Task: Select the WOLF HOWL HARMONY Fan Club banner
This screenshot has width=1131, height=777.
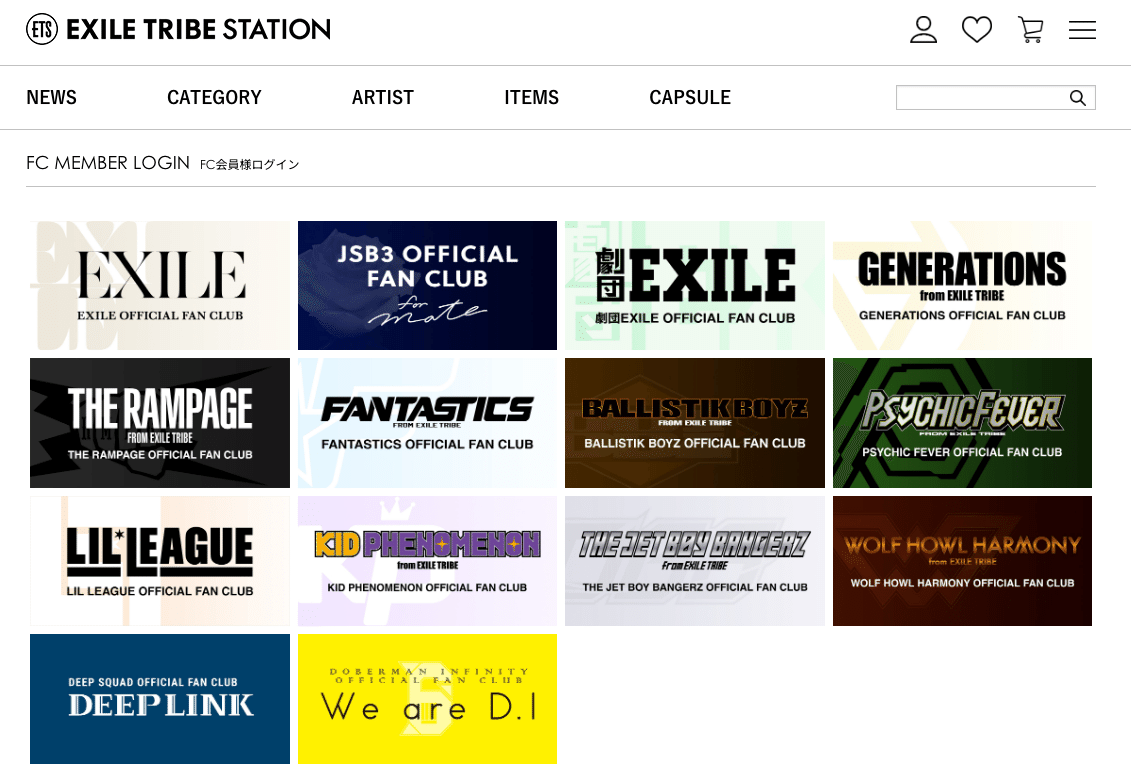Action: click(x=962, y=561)
